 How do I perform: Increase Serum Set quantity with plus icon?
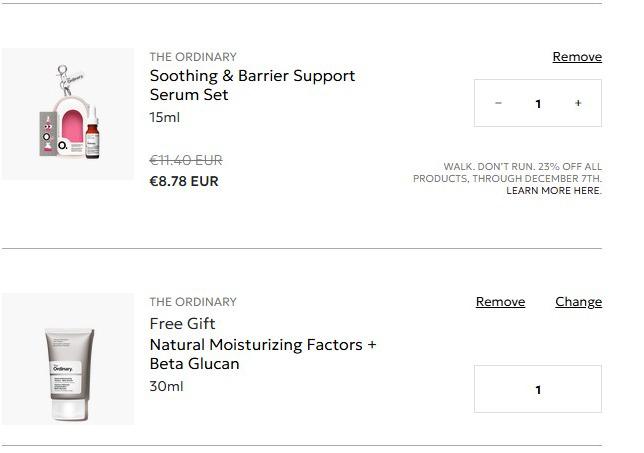coord(578,103)
